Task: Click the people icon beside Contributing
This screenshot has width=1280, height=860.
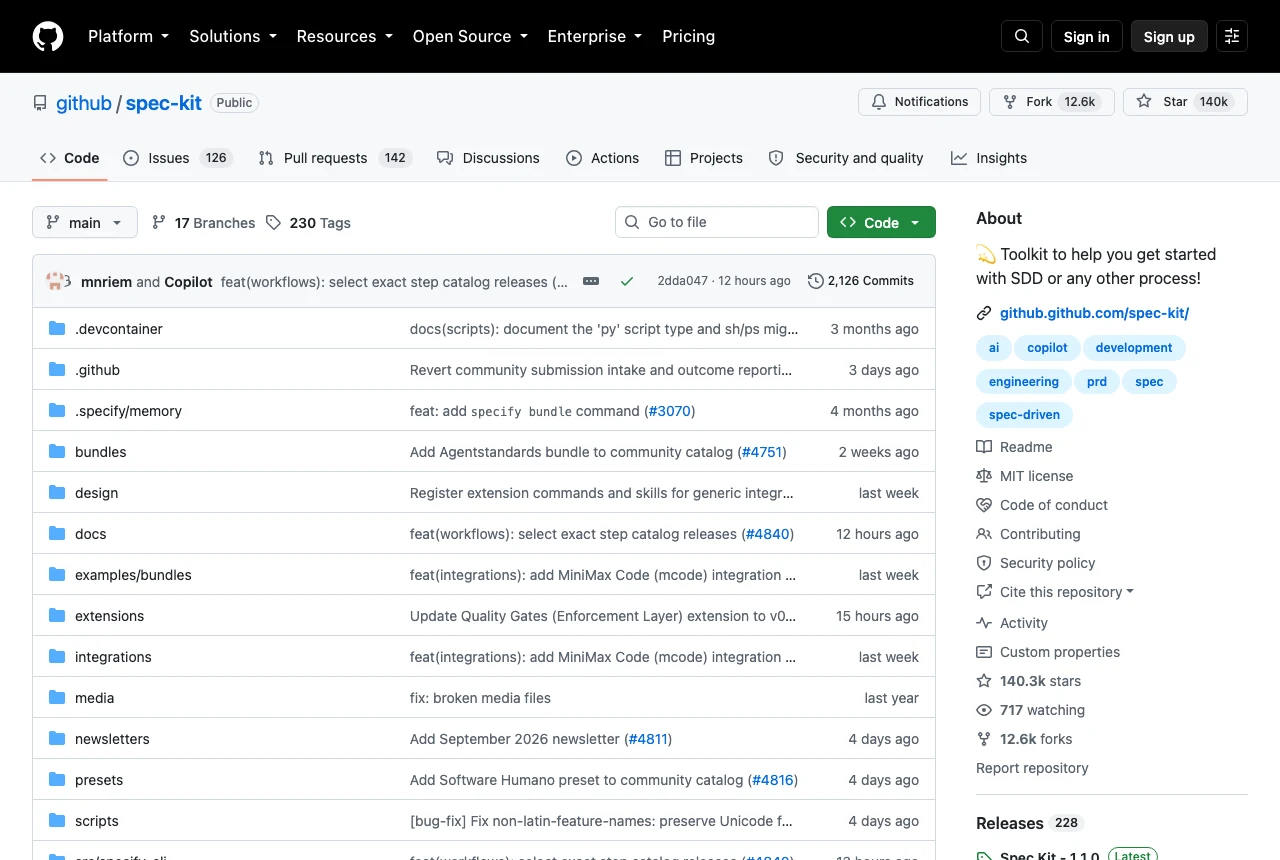Action: click(x=984, y=534)
